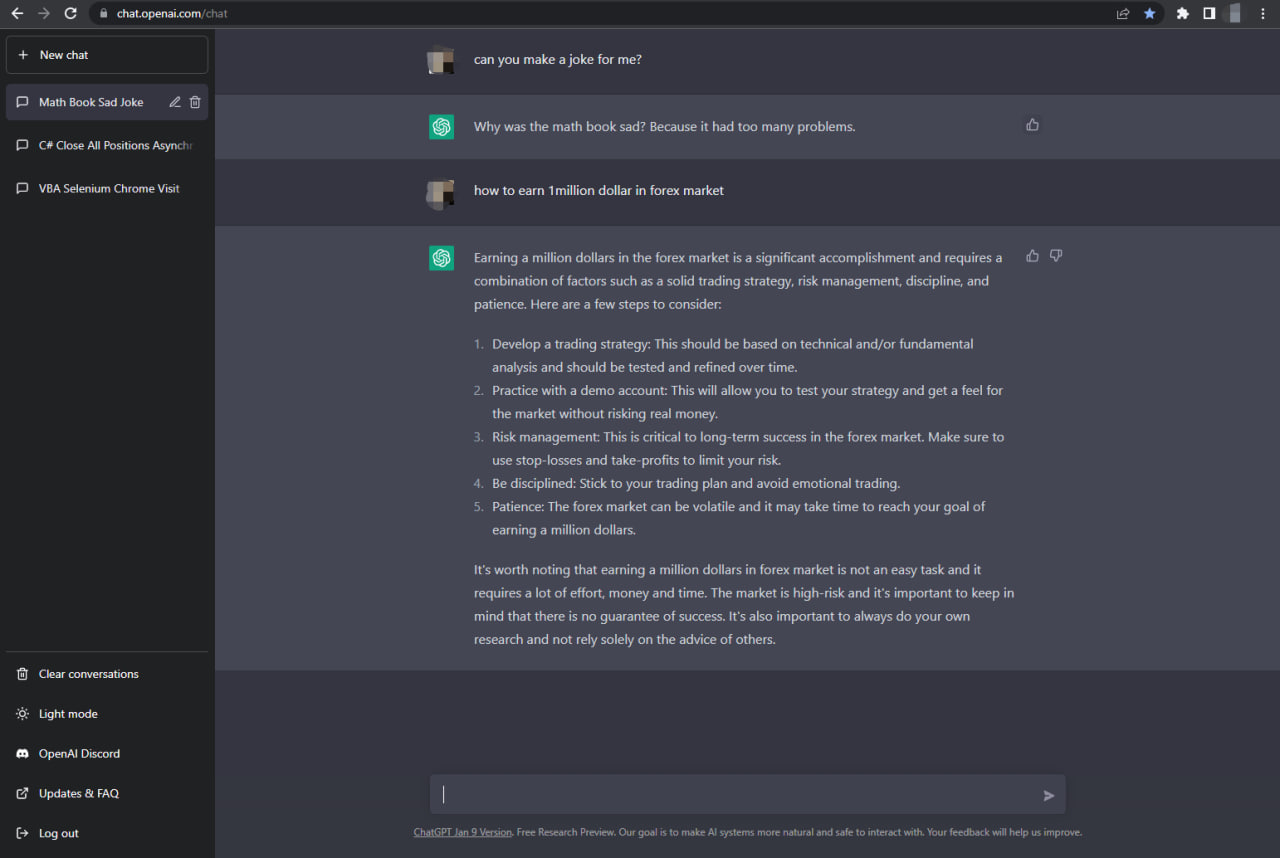Open the Chrome three-dot menu
Screen dimensions: 1280x858
click(x=1264, y=13)
